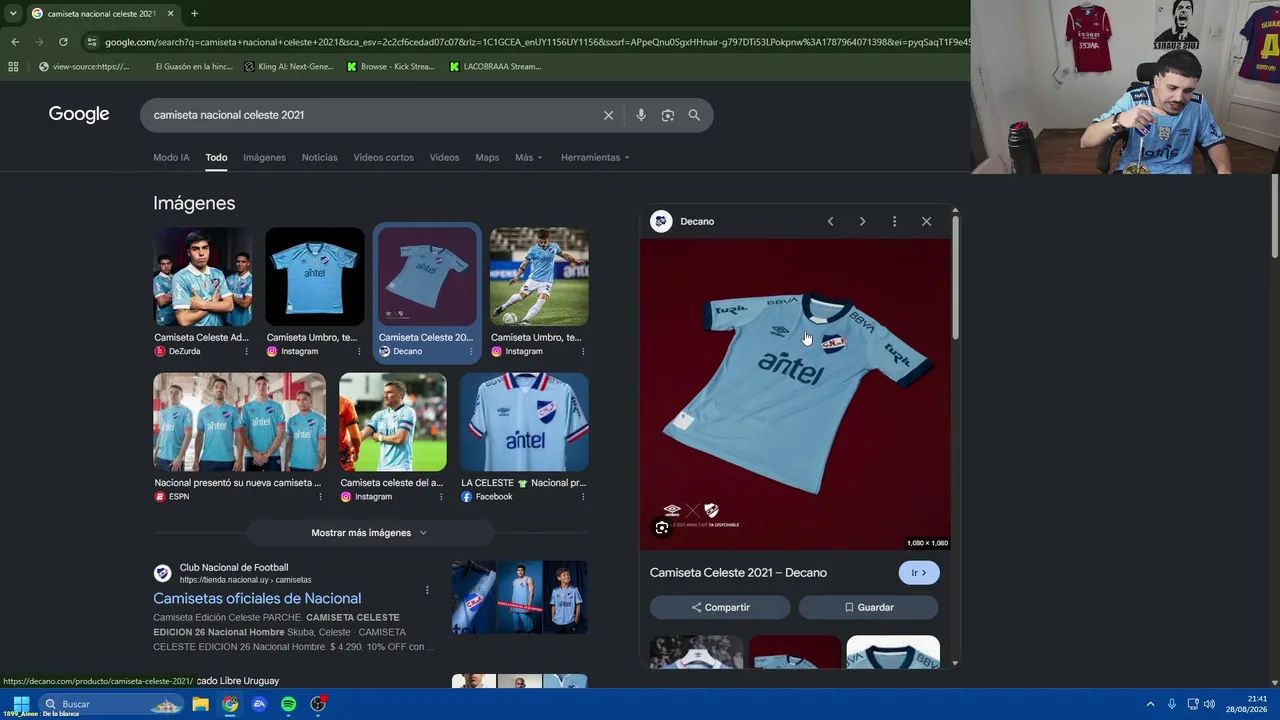Select the Camiseta Celeste Ad... DeZurda thumbnail
The image size is (1280, 720).
coord(202,277)
